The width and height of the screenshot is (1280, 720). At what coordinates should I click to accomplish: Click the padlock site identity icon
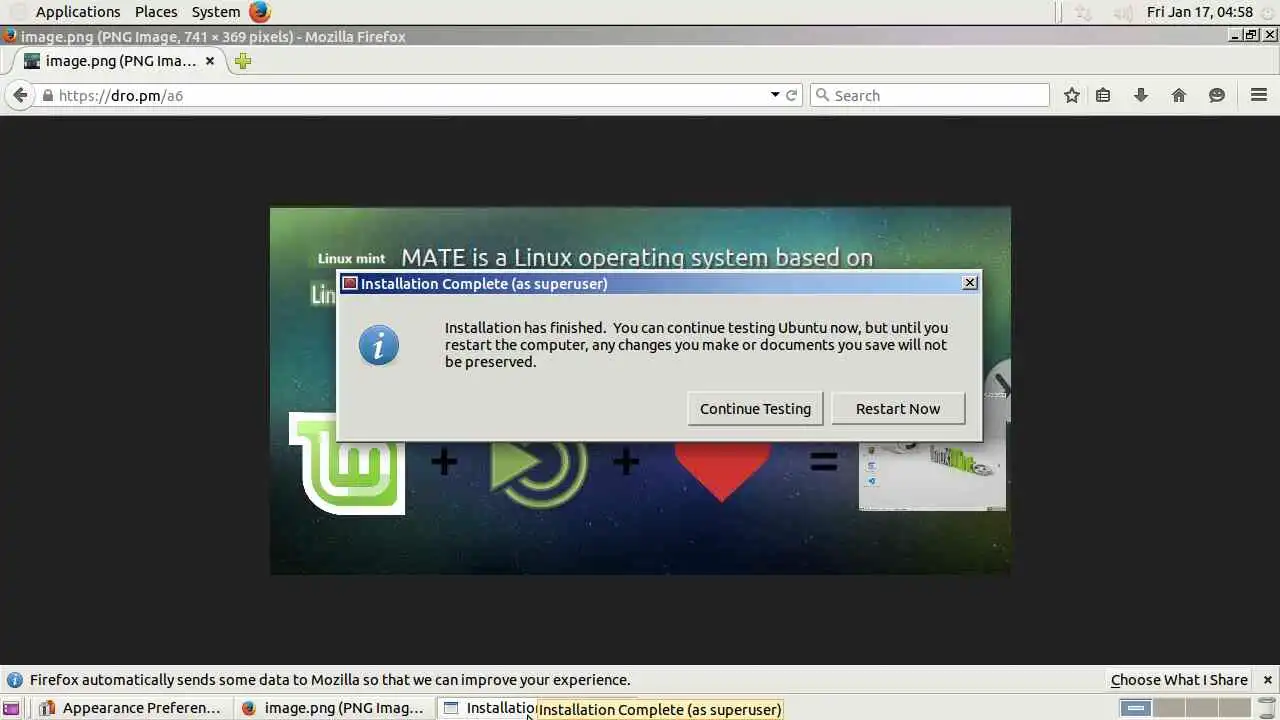(x=47, y=96)
